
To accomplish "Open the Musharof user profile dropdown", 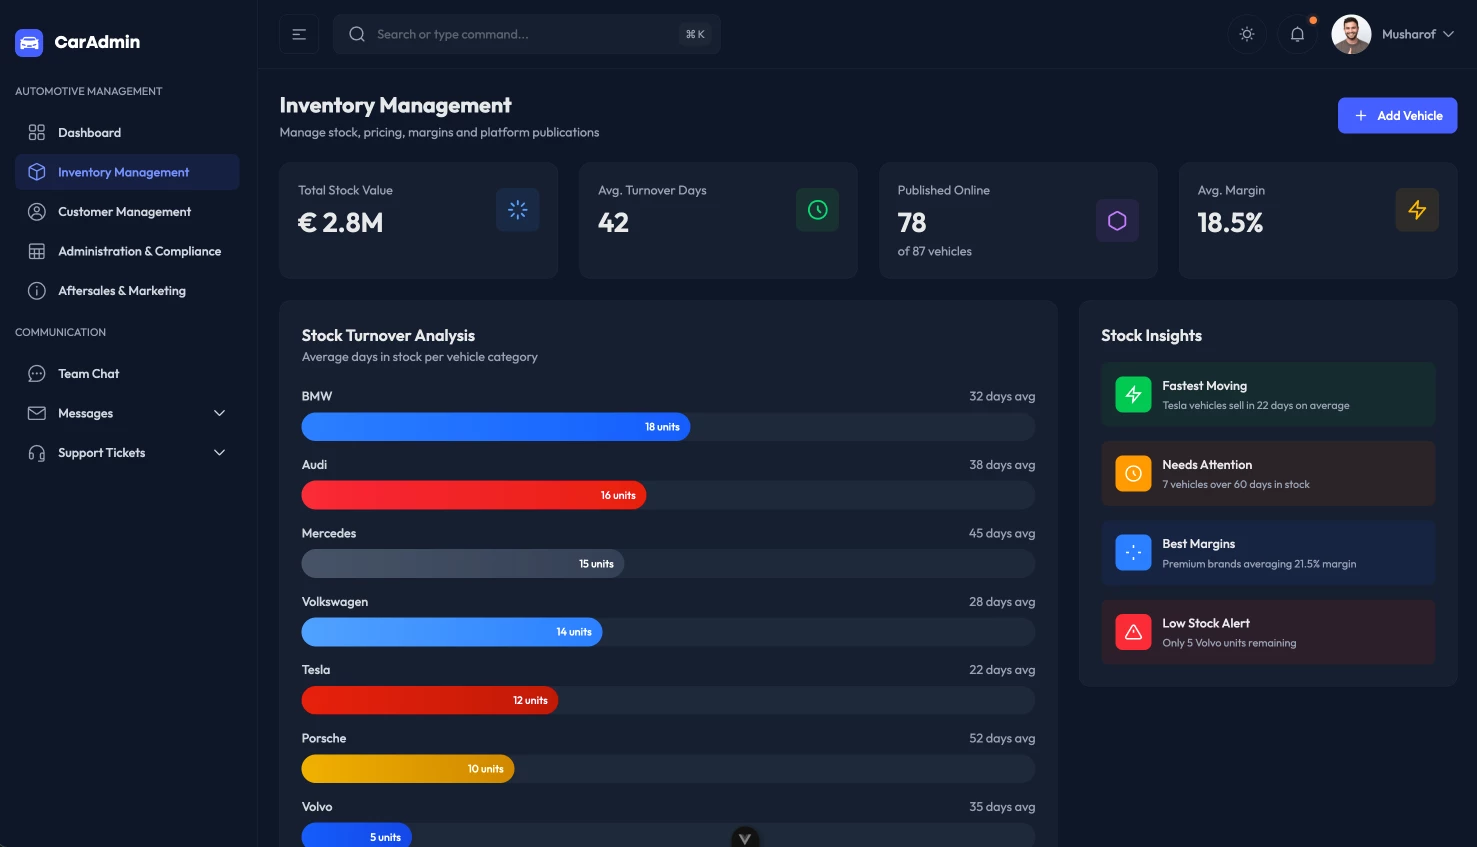I will (1394, 34).
